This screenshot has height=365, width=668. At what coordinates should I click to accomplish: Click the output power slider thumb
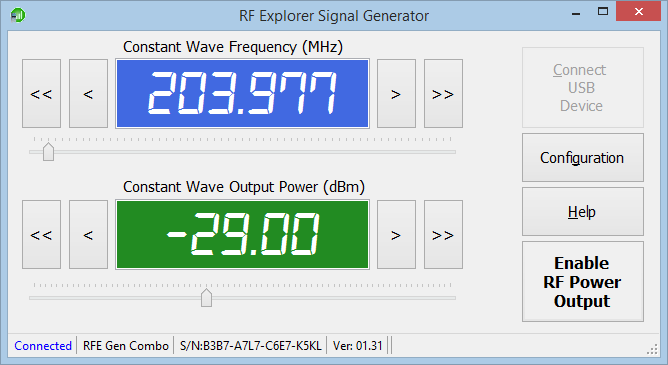[207, 298]
